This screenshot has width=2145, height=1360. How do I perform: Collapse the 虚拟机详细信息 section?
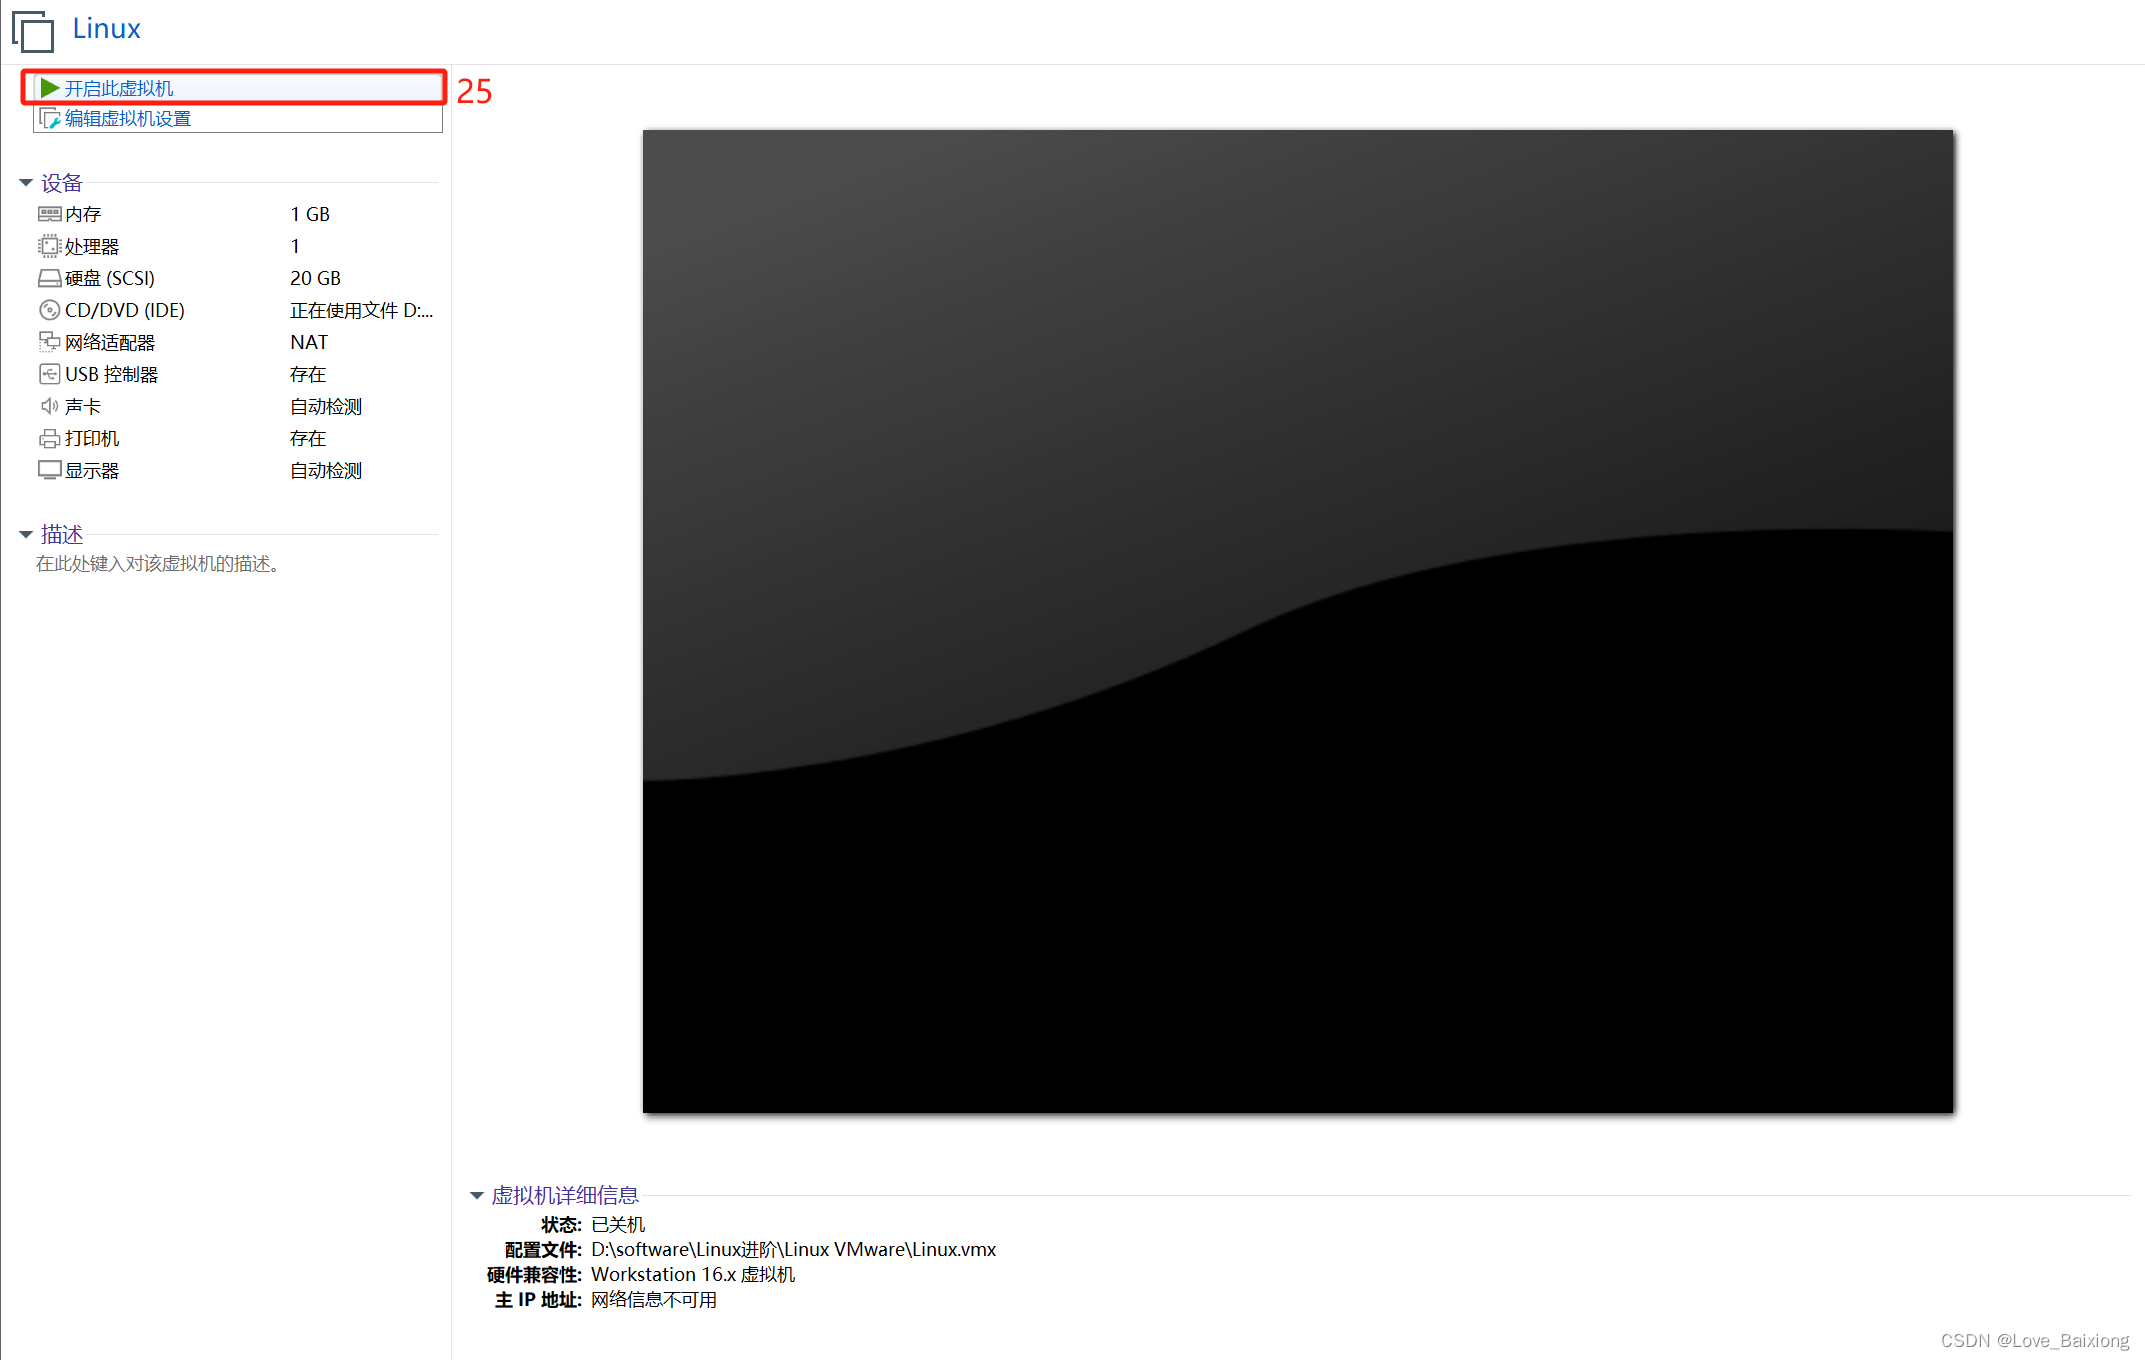pyautogui.click(x=477, y=1195)
